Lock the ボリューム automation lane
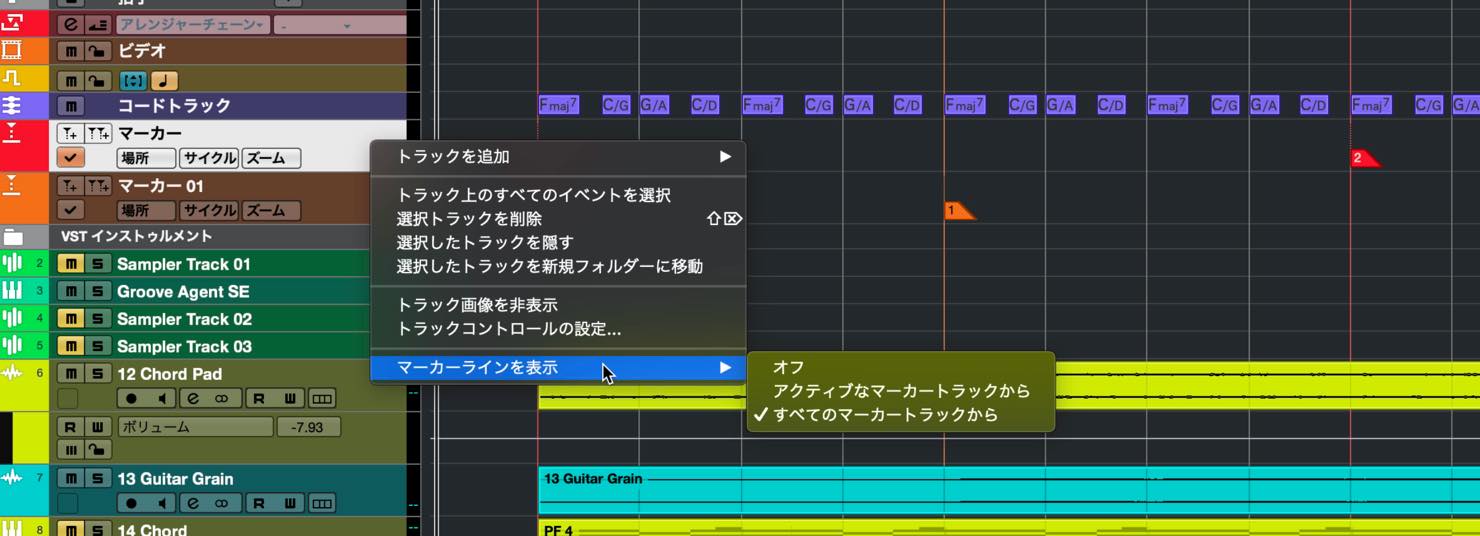 point(97,450)
